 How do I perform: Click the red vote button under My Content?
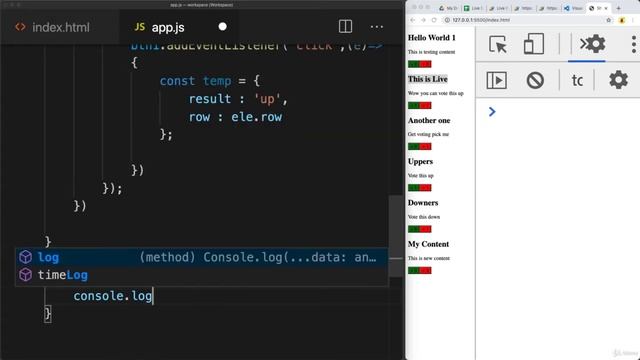tap(425, 270)
